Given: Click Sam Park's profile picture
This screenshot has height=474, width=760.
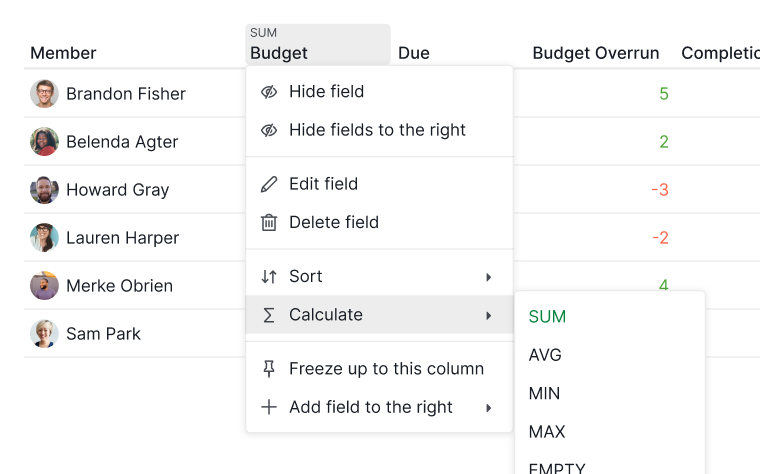Looking at the screenshot, I should pyautogui.click(x=45, y=333).
